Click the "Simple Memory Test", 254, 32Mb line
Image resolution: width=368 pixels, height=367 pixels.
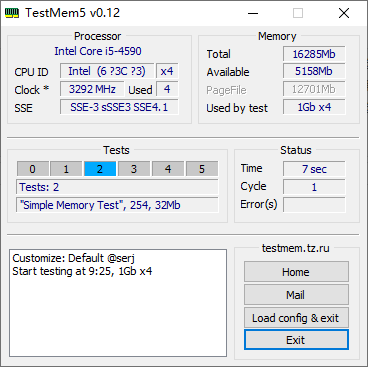pos(117,205)
